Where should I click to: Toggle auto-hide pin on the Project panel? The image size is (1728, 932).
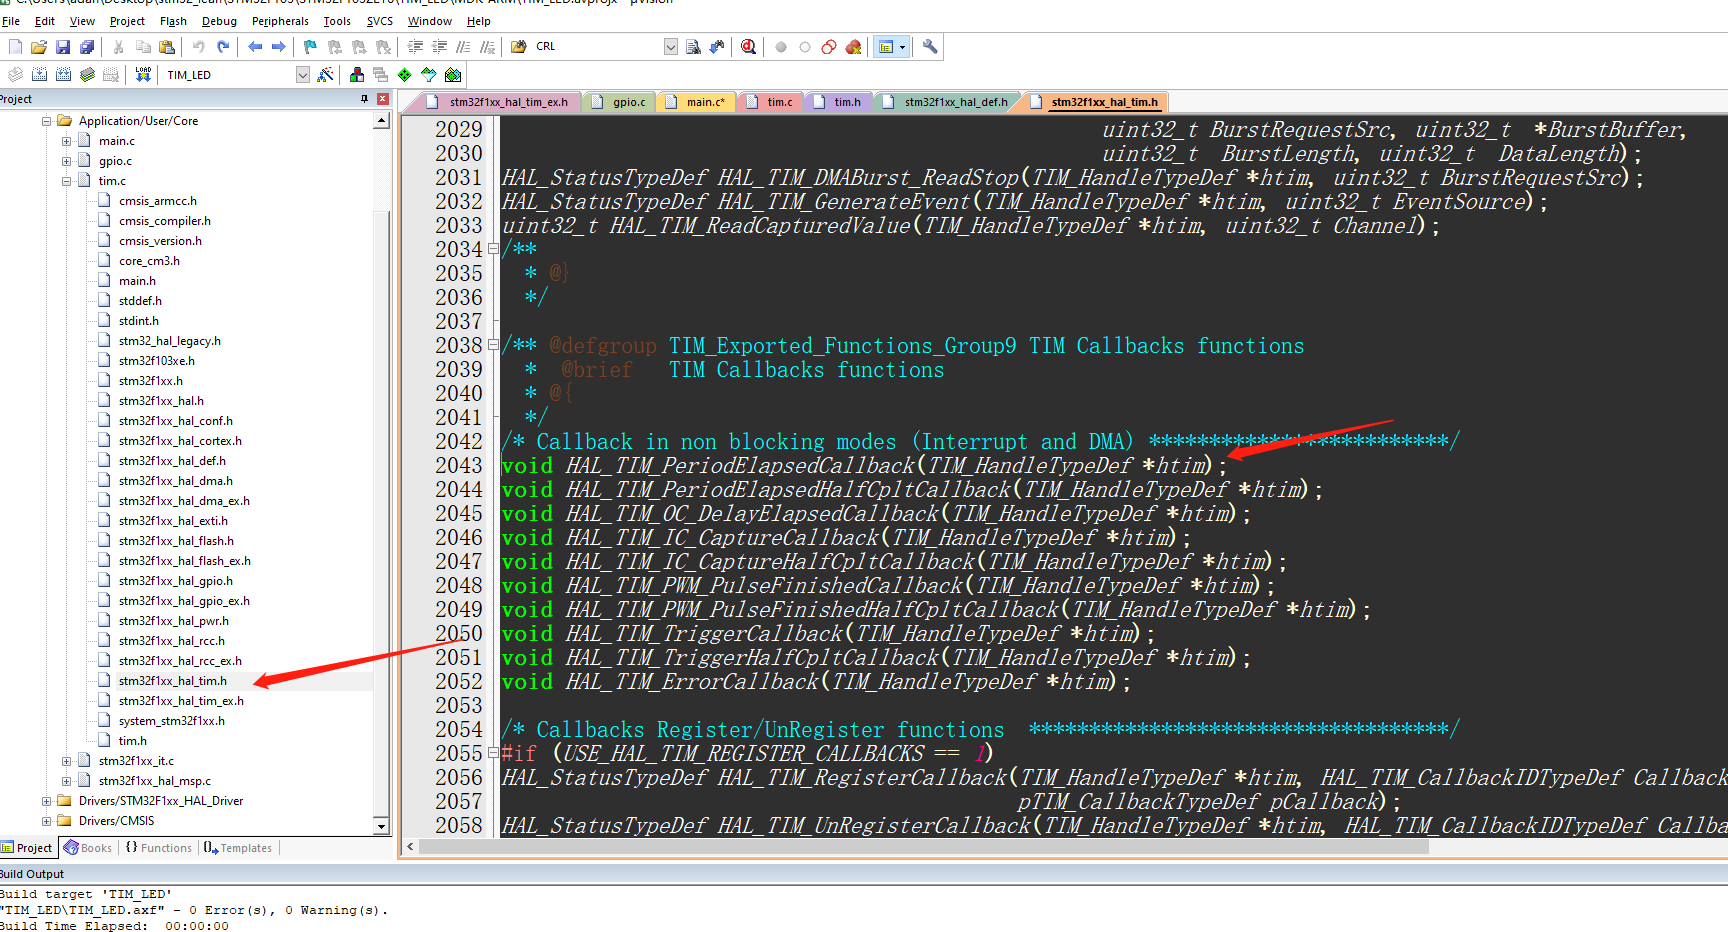(365, 99)
